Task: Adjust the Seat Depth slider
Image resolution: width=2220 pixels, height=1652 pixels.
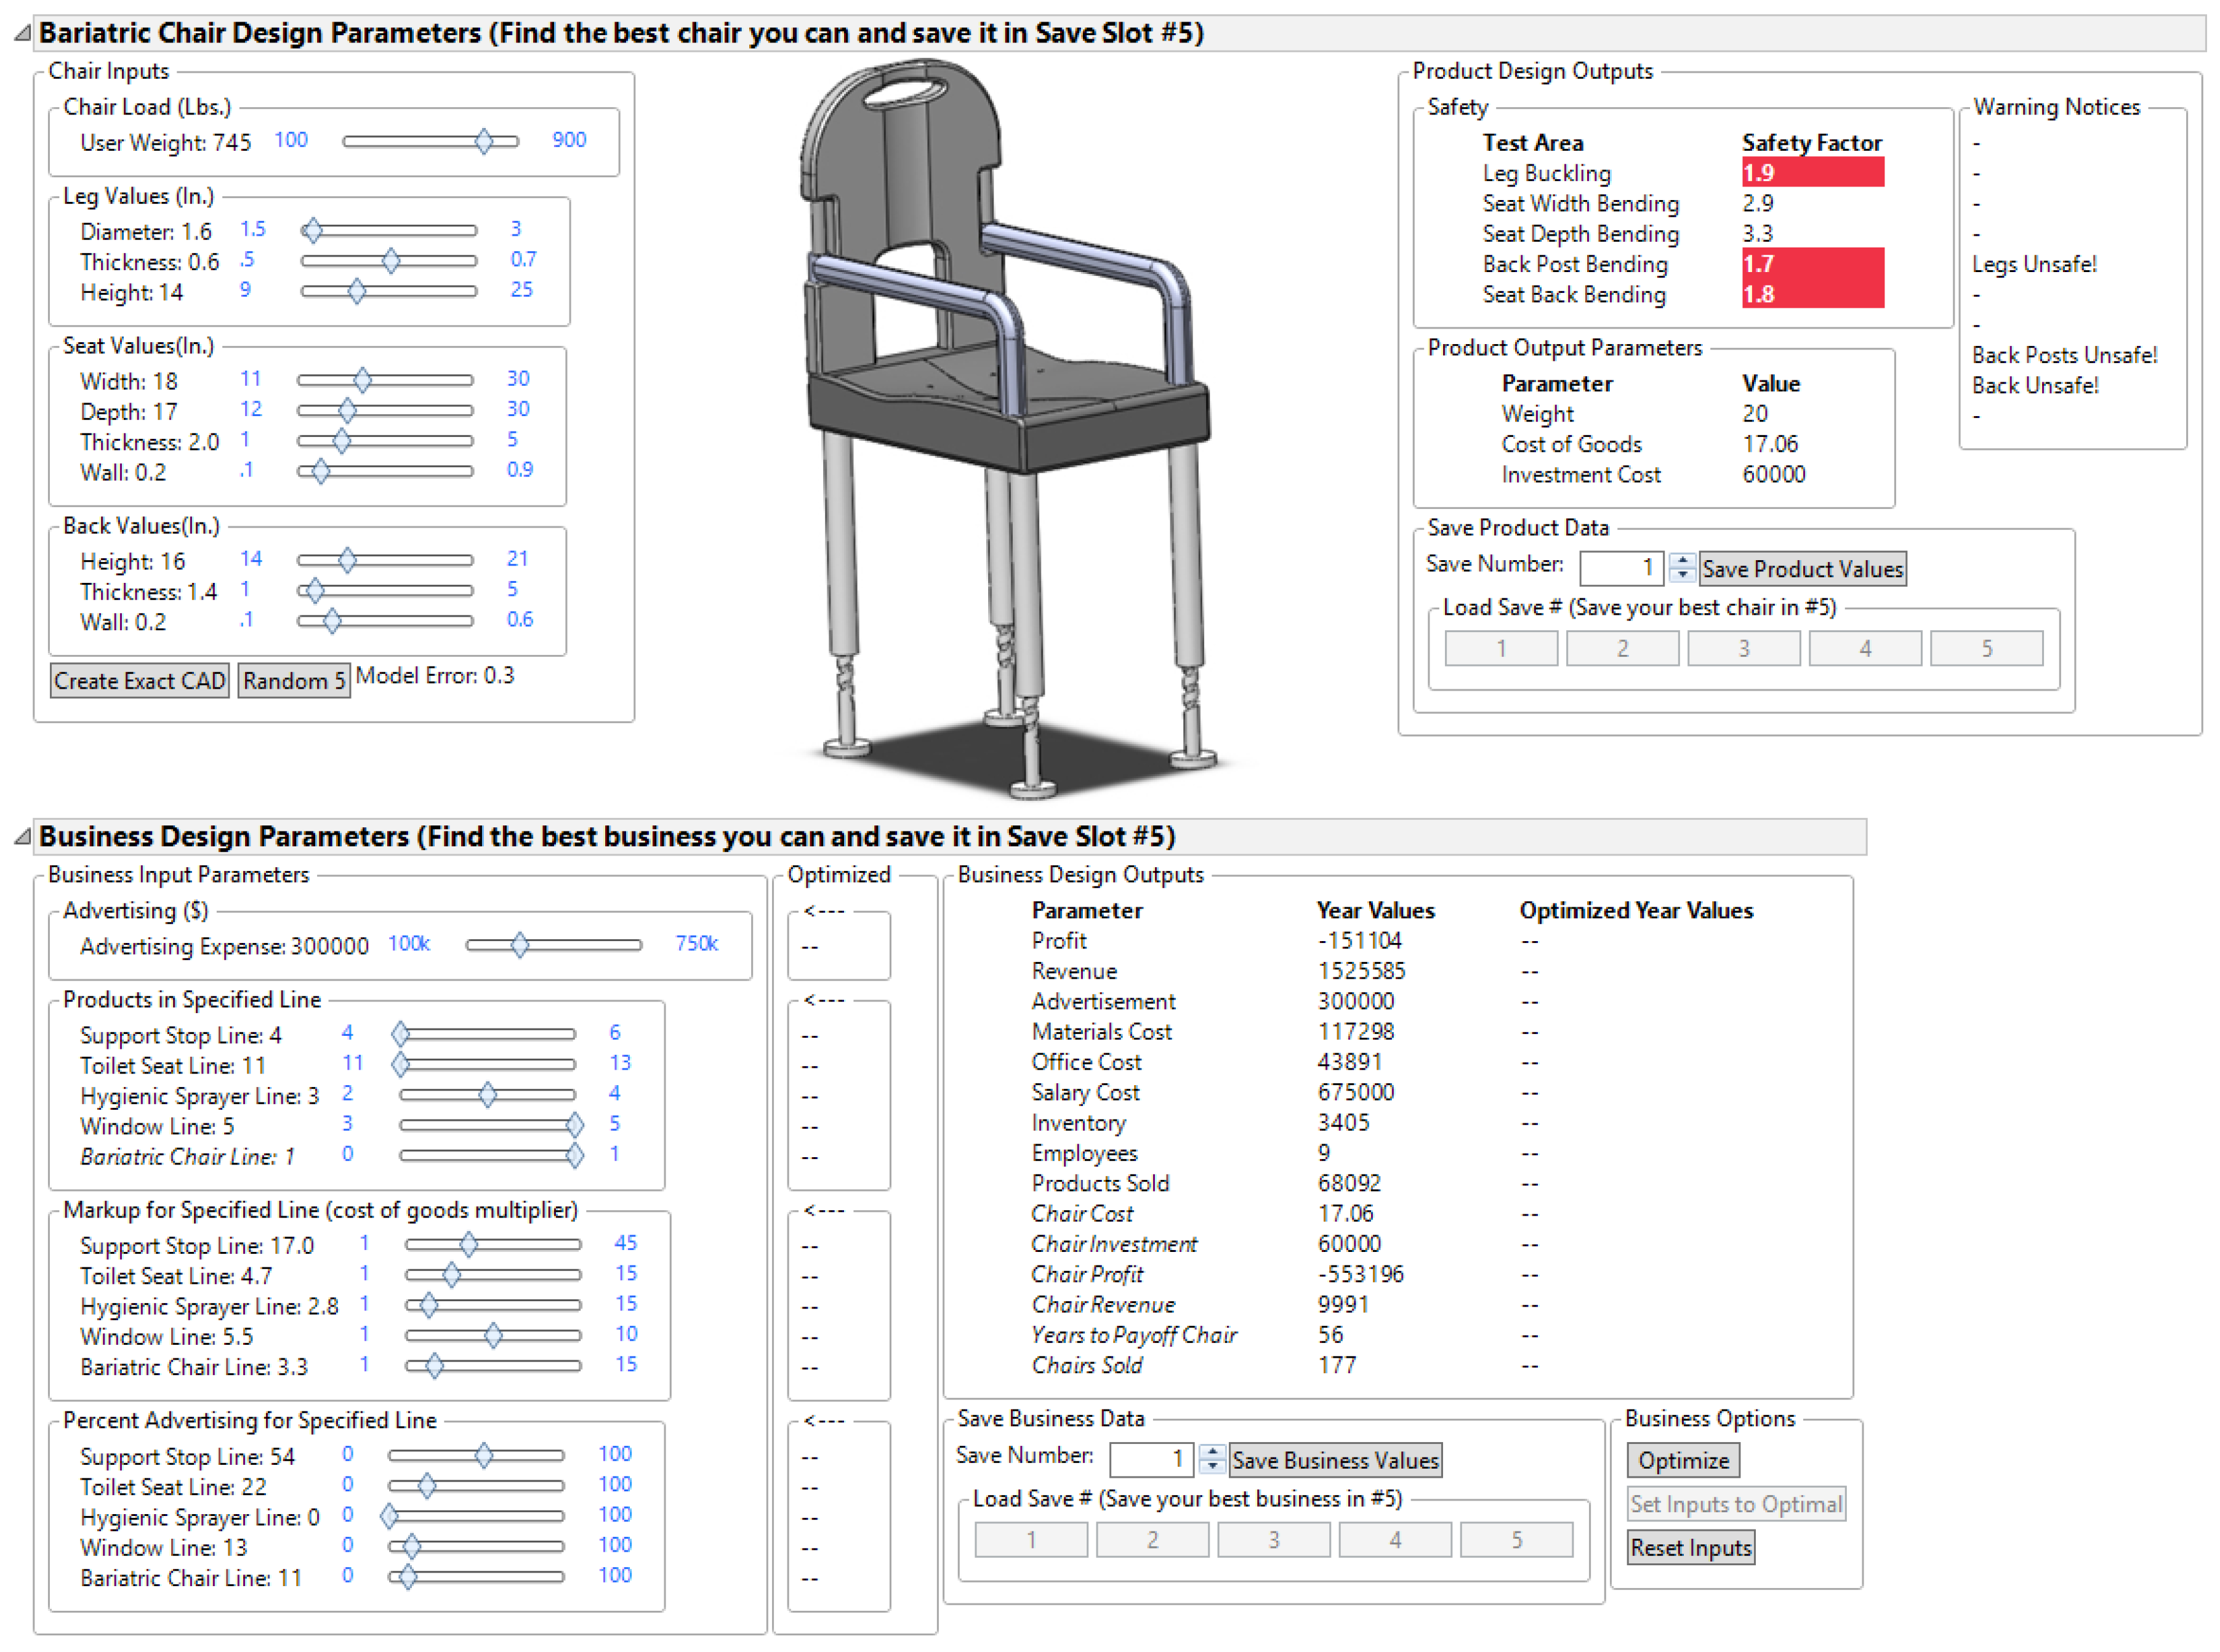Action: tap(386, 410)
